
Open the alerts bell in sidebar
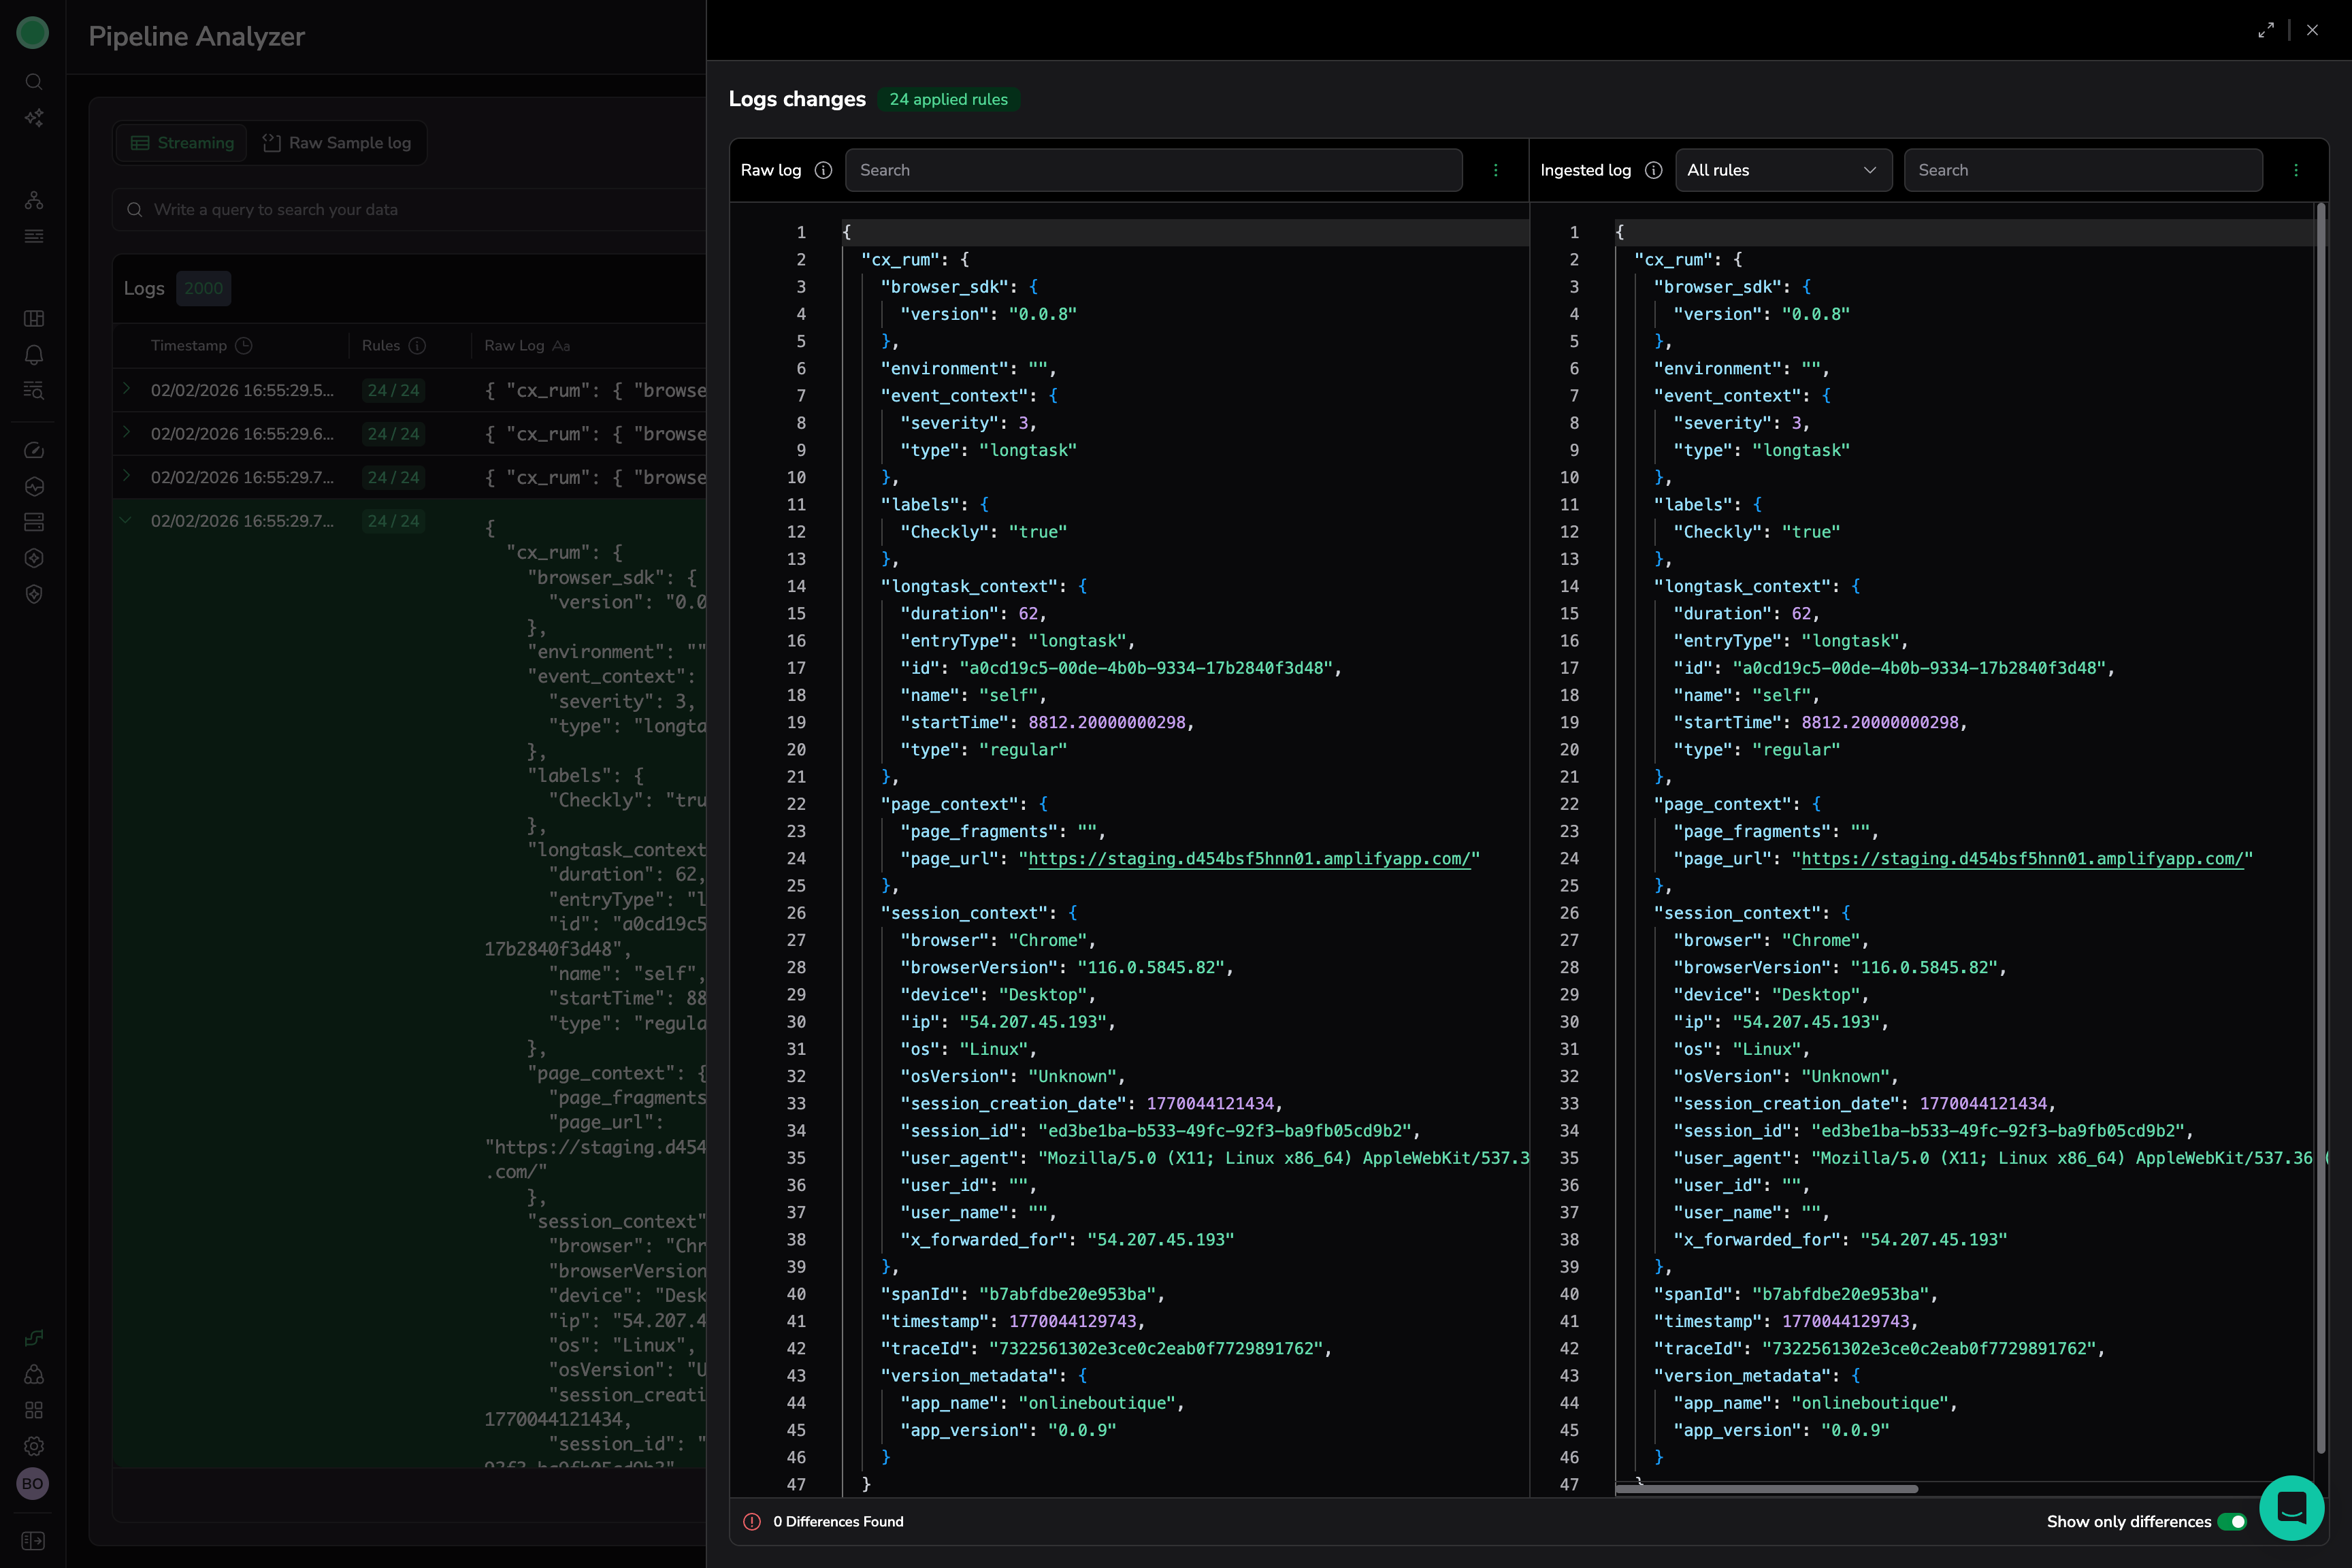tap(33, 355)
